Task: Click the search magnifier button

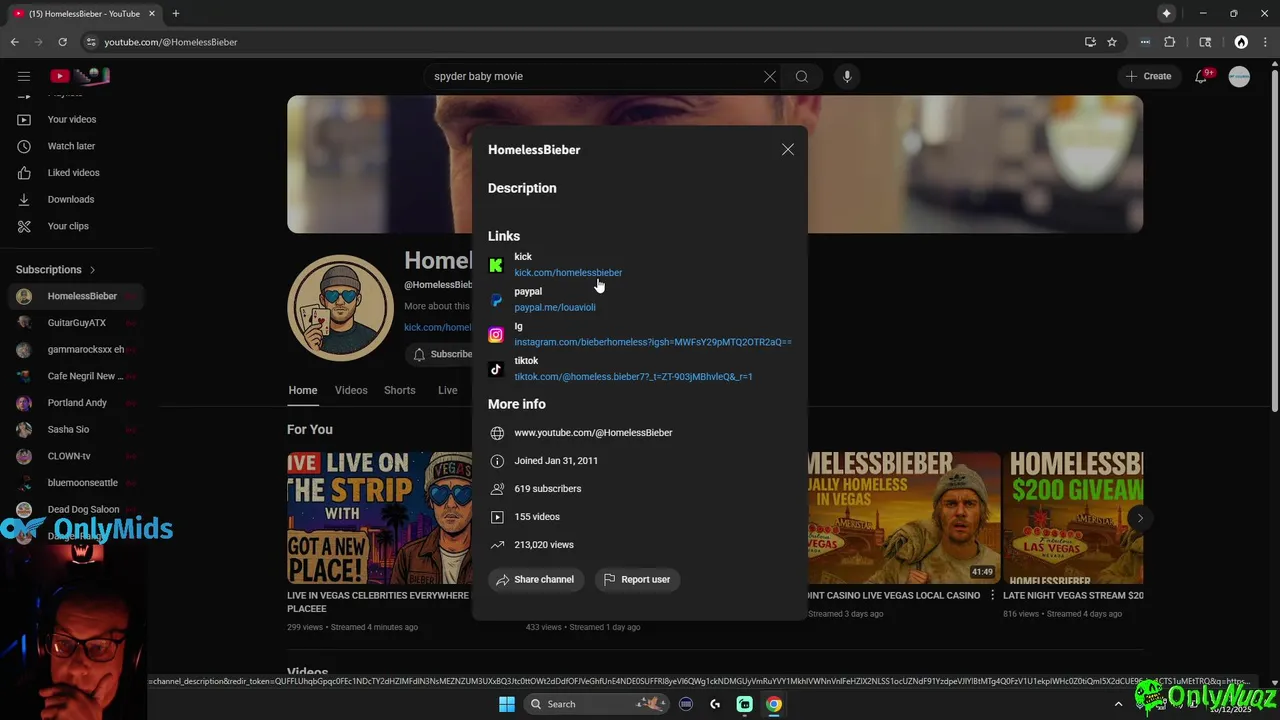Action: (802, 76)
